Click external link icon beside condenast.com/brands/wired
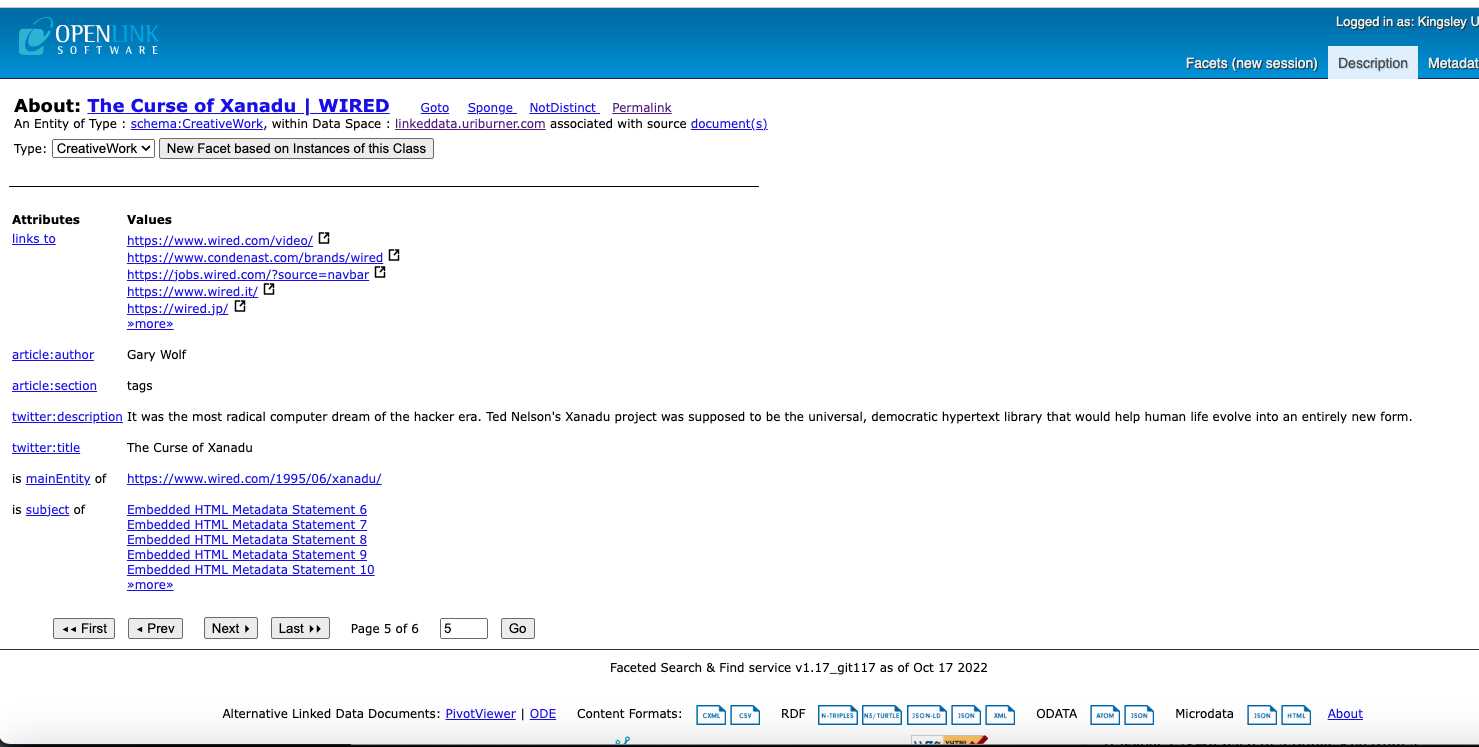 tap(394, 256)
